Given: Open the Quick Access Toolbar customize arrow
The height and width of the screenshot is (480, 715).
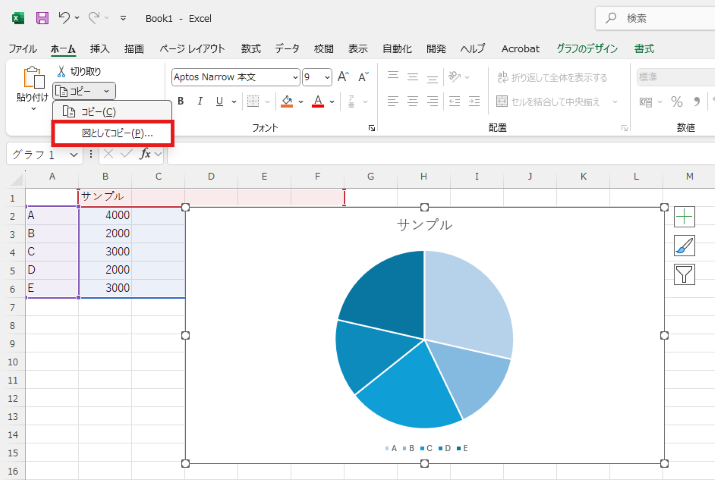Looking at the screenshot, I should pos(123,18).
